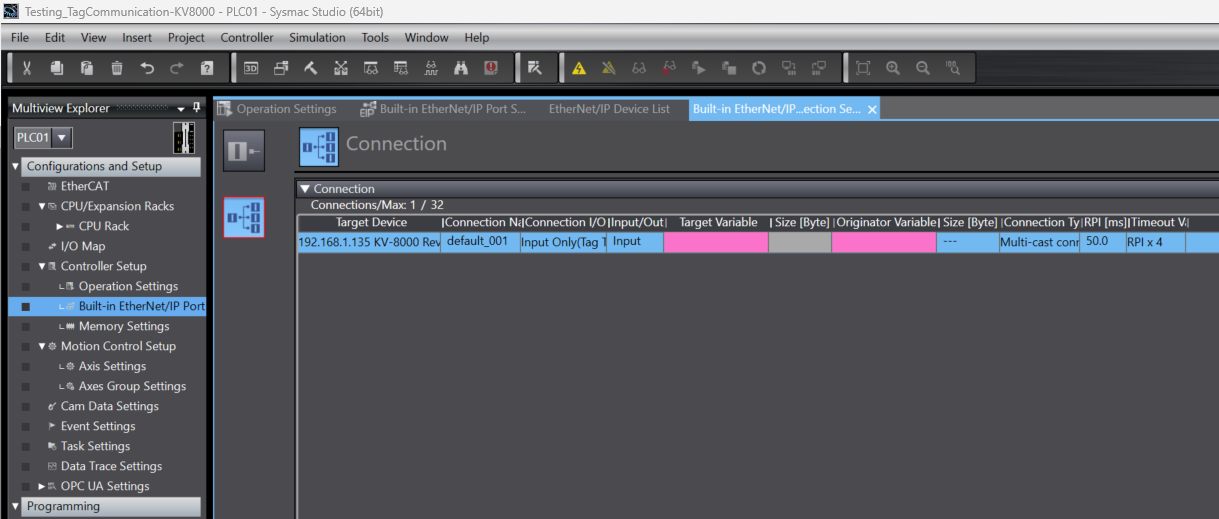
Task: Select EtherCAT in the explorer tree
Action: [85, 186]
